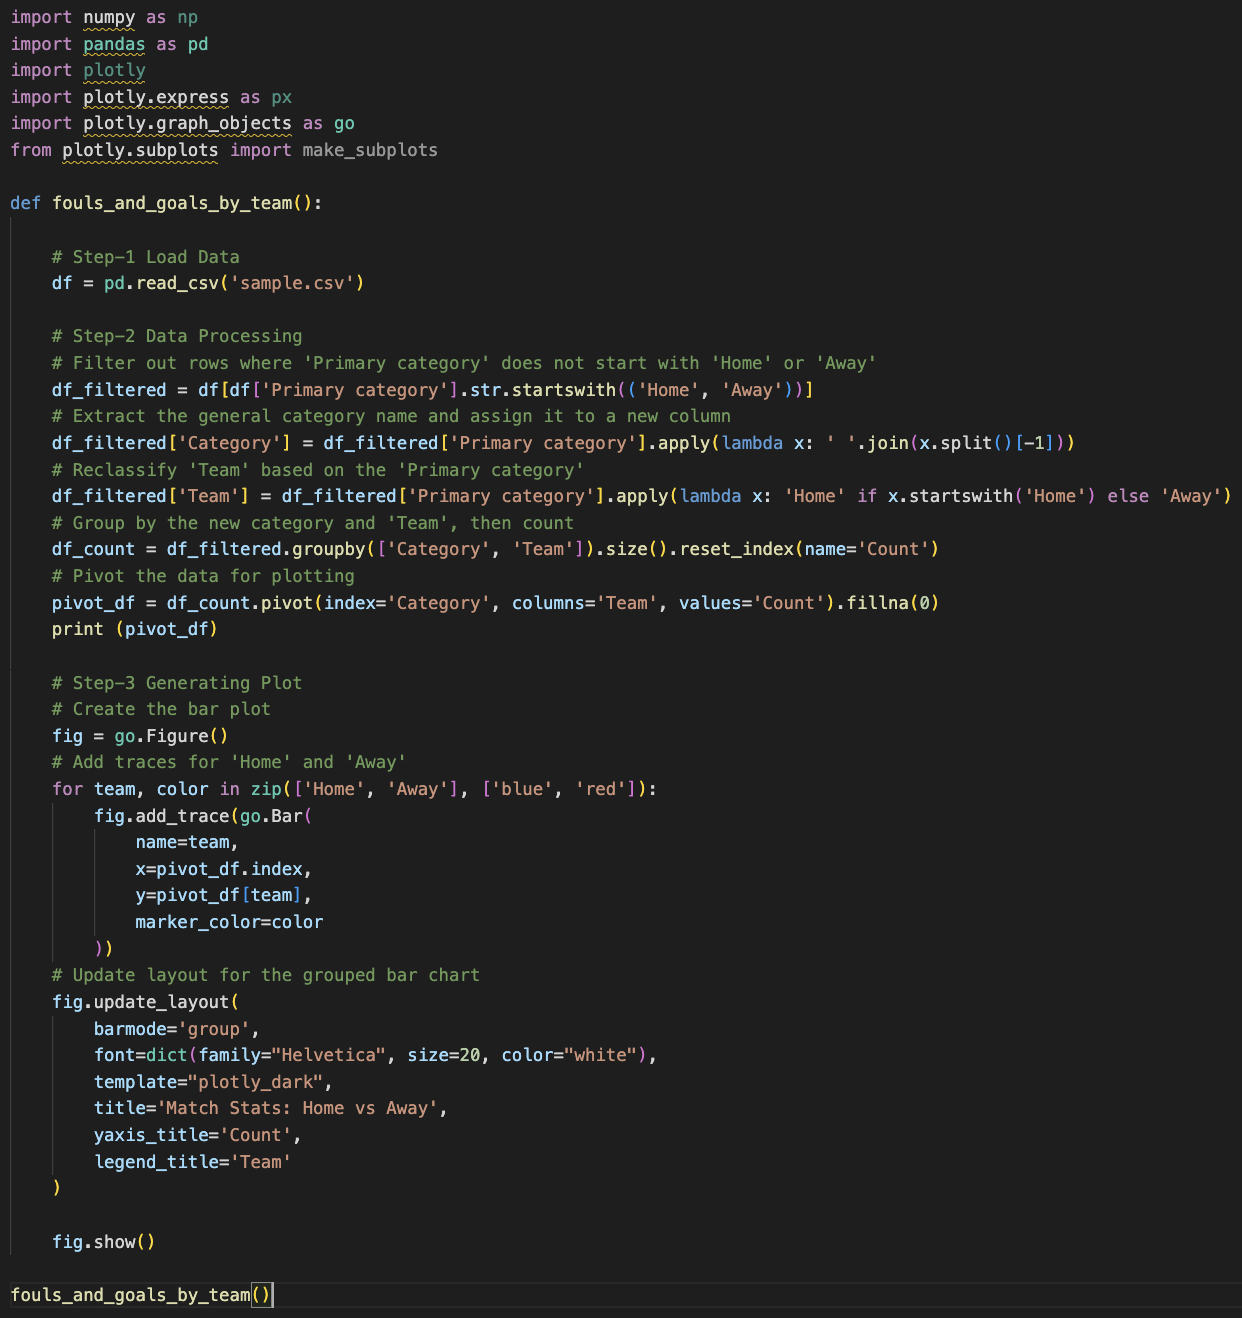
Task: Click the '# Reclassify 'Team'' comment
Action: coord(317,470)
